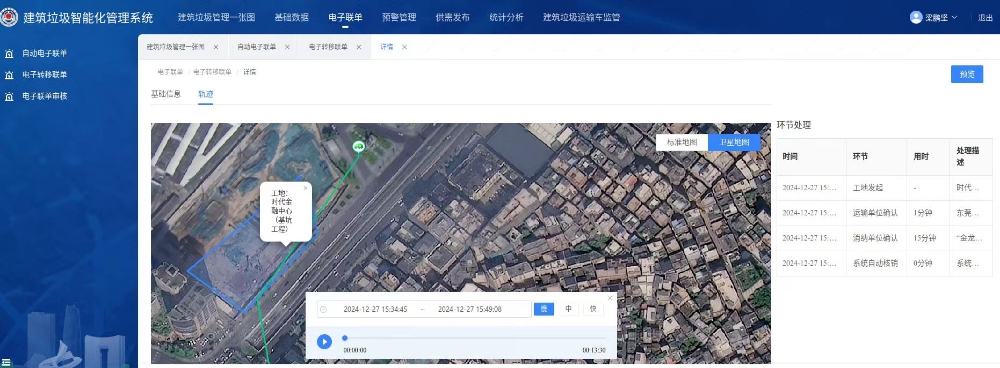Play the track replay

324,342
